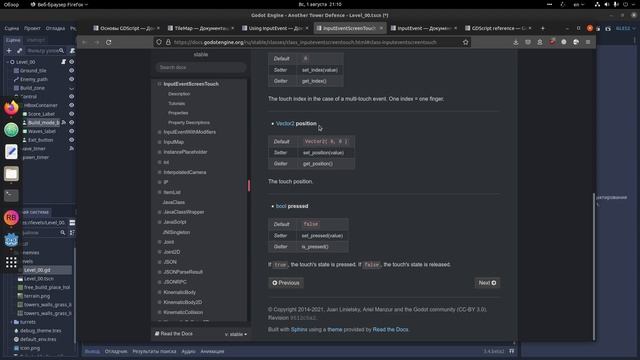Add a new node in Godot Scene dock
This screenshot has height=360, width=640.
9,51
